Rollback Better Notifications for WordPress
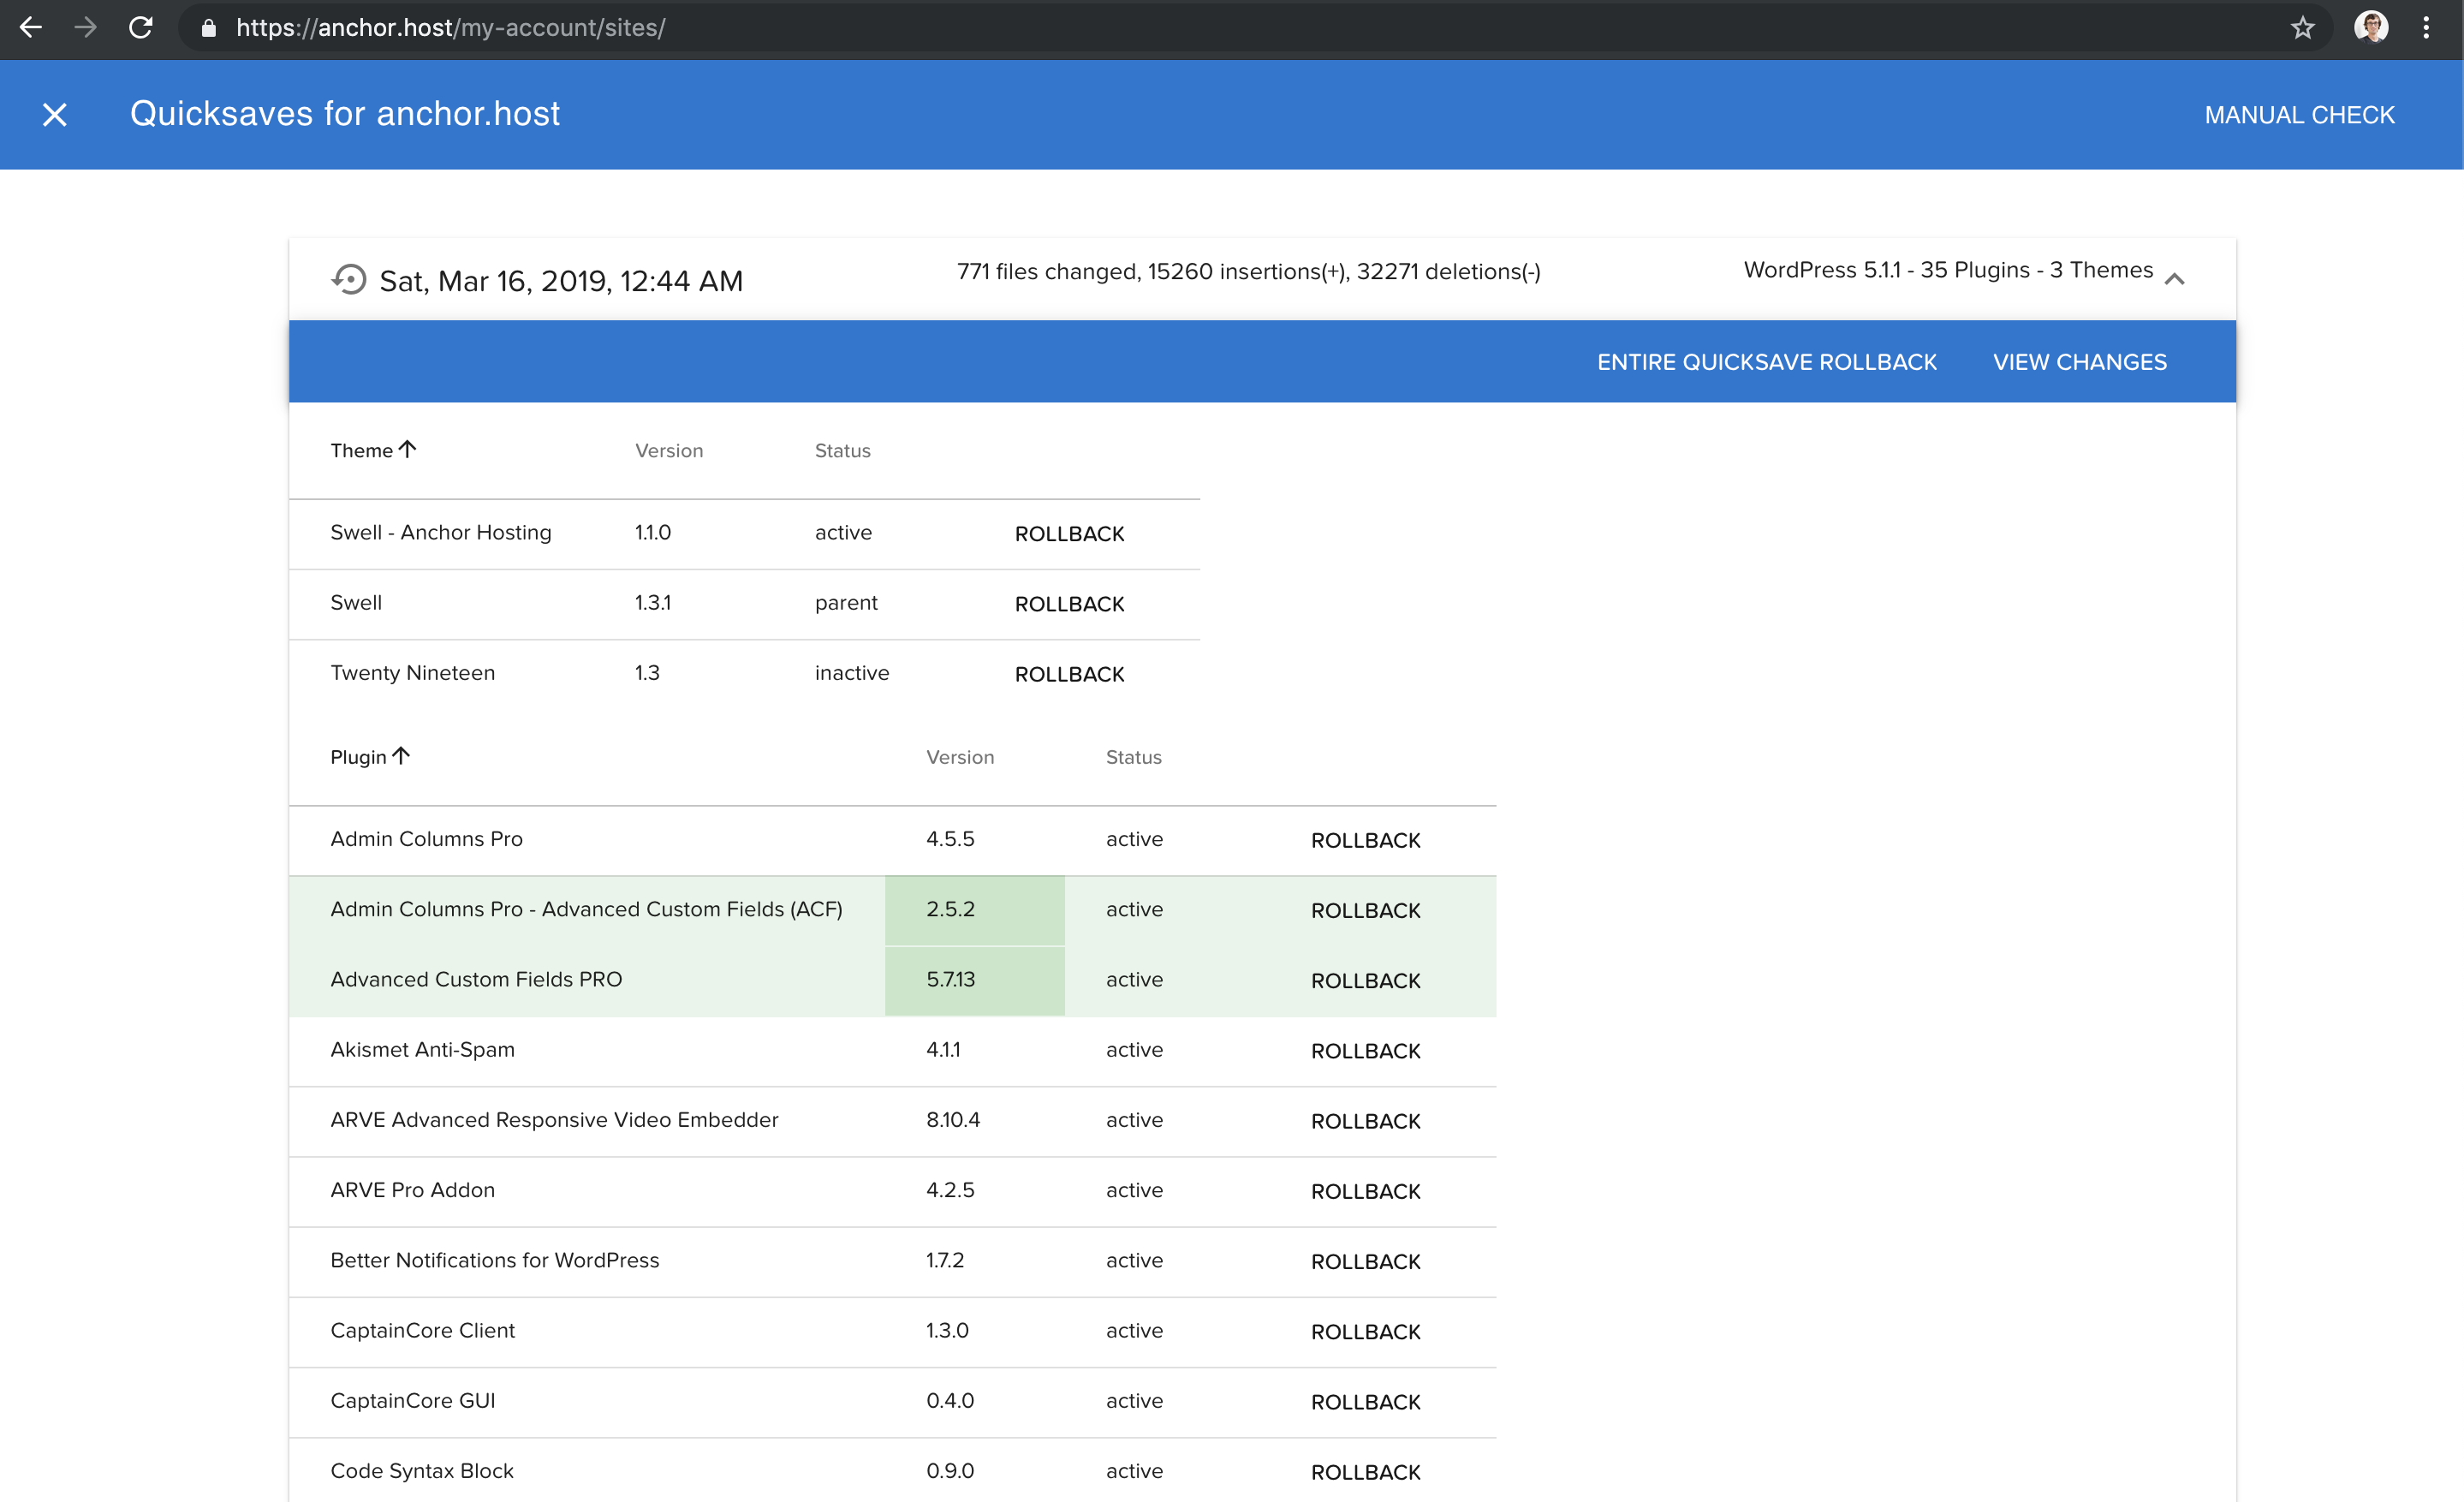The image size is (2464, 1502). click(1365, 1261)
